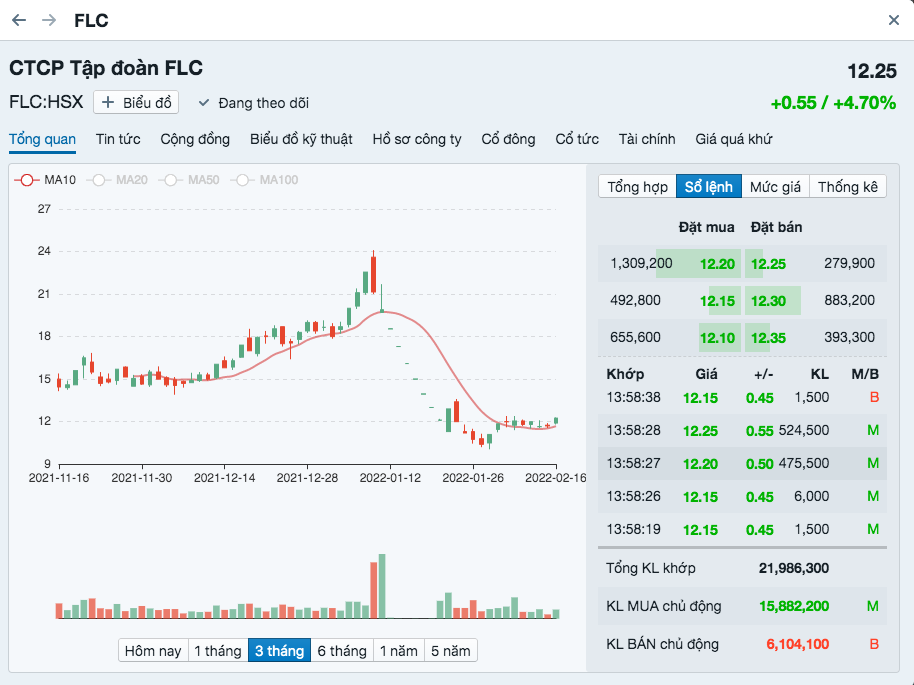Set chart range to 1 tháng

click(218, 651)
